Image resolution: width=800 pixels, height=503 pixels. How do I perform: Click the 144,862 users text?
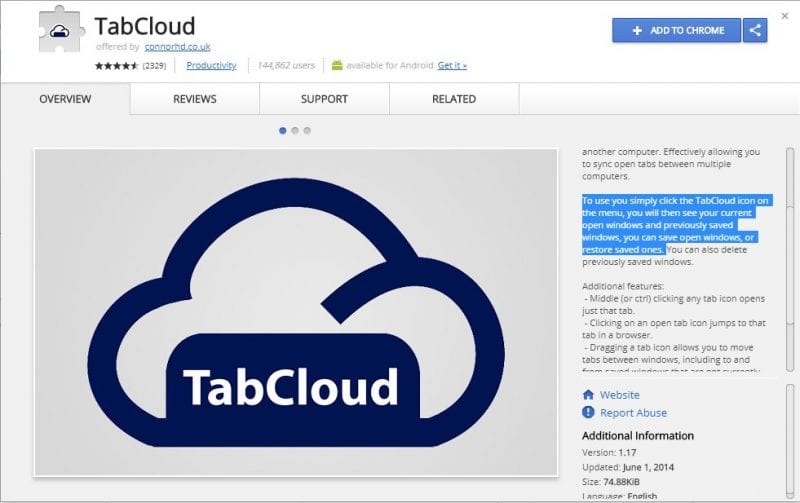286,65
